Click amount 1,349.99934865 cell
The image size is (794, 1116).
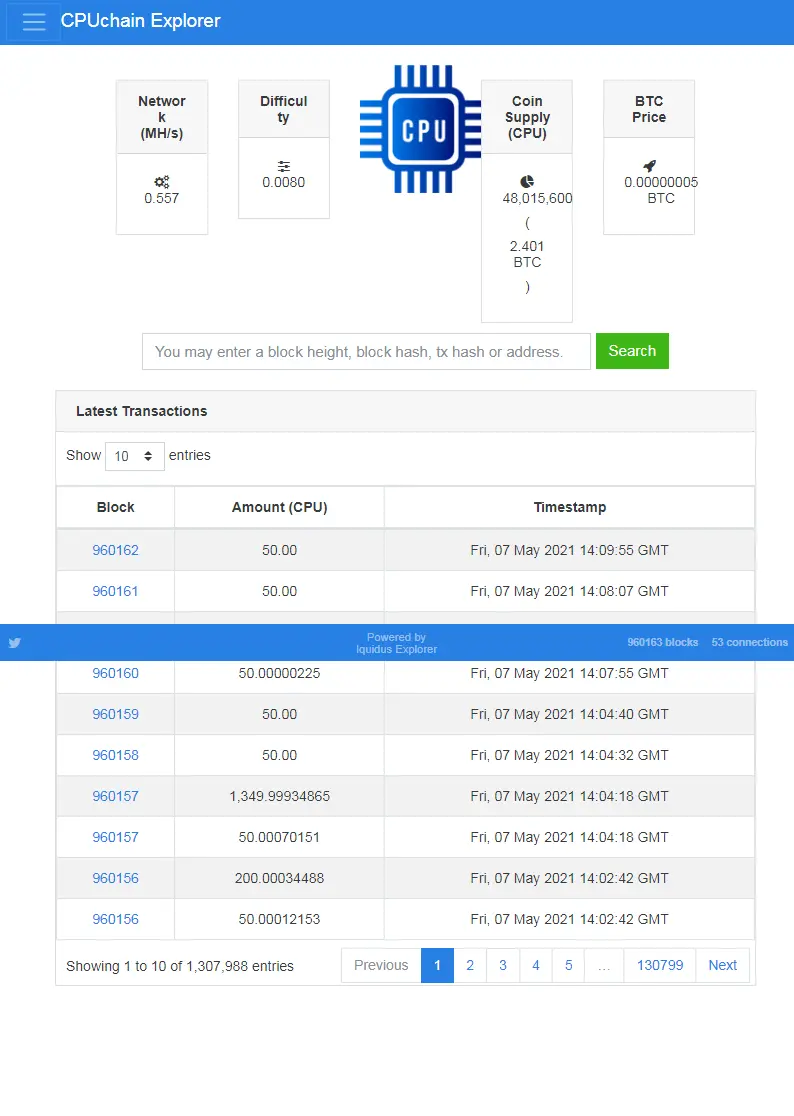tap(280, 796)
